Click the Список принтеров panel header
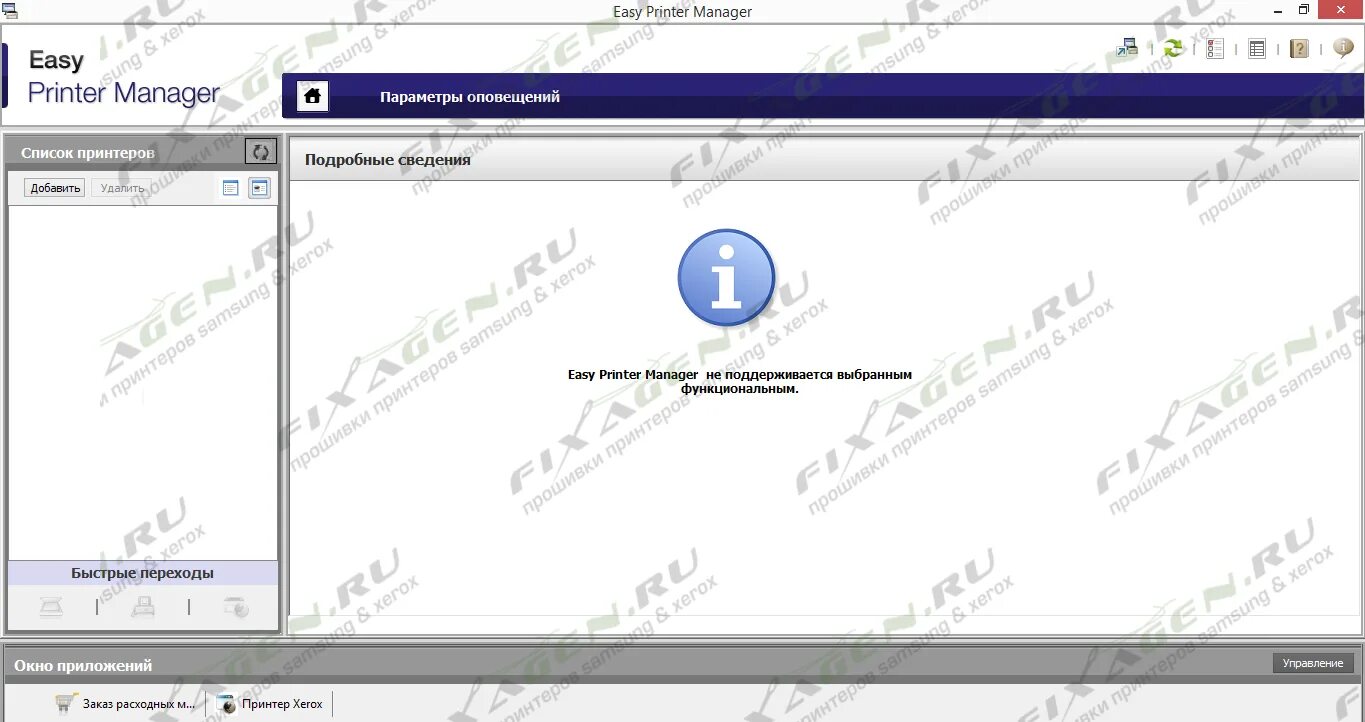This screenshot has height=722, width=1365. coord(88,153)
